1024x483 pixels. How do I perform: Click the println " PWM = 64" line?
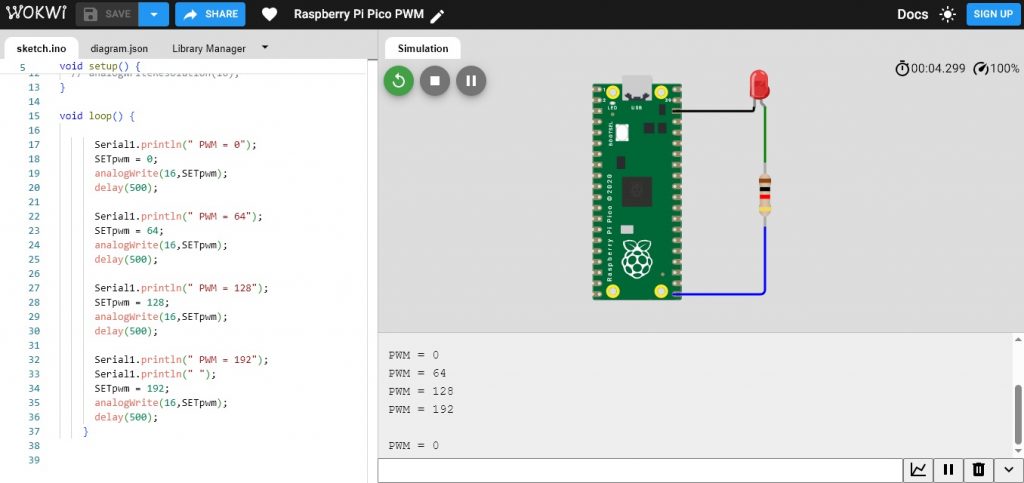click(178, 216)
